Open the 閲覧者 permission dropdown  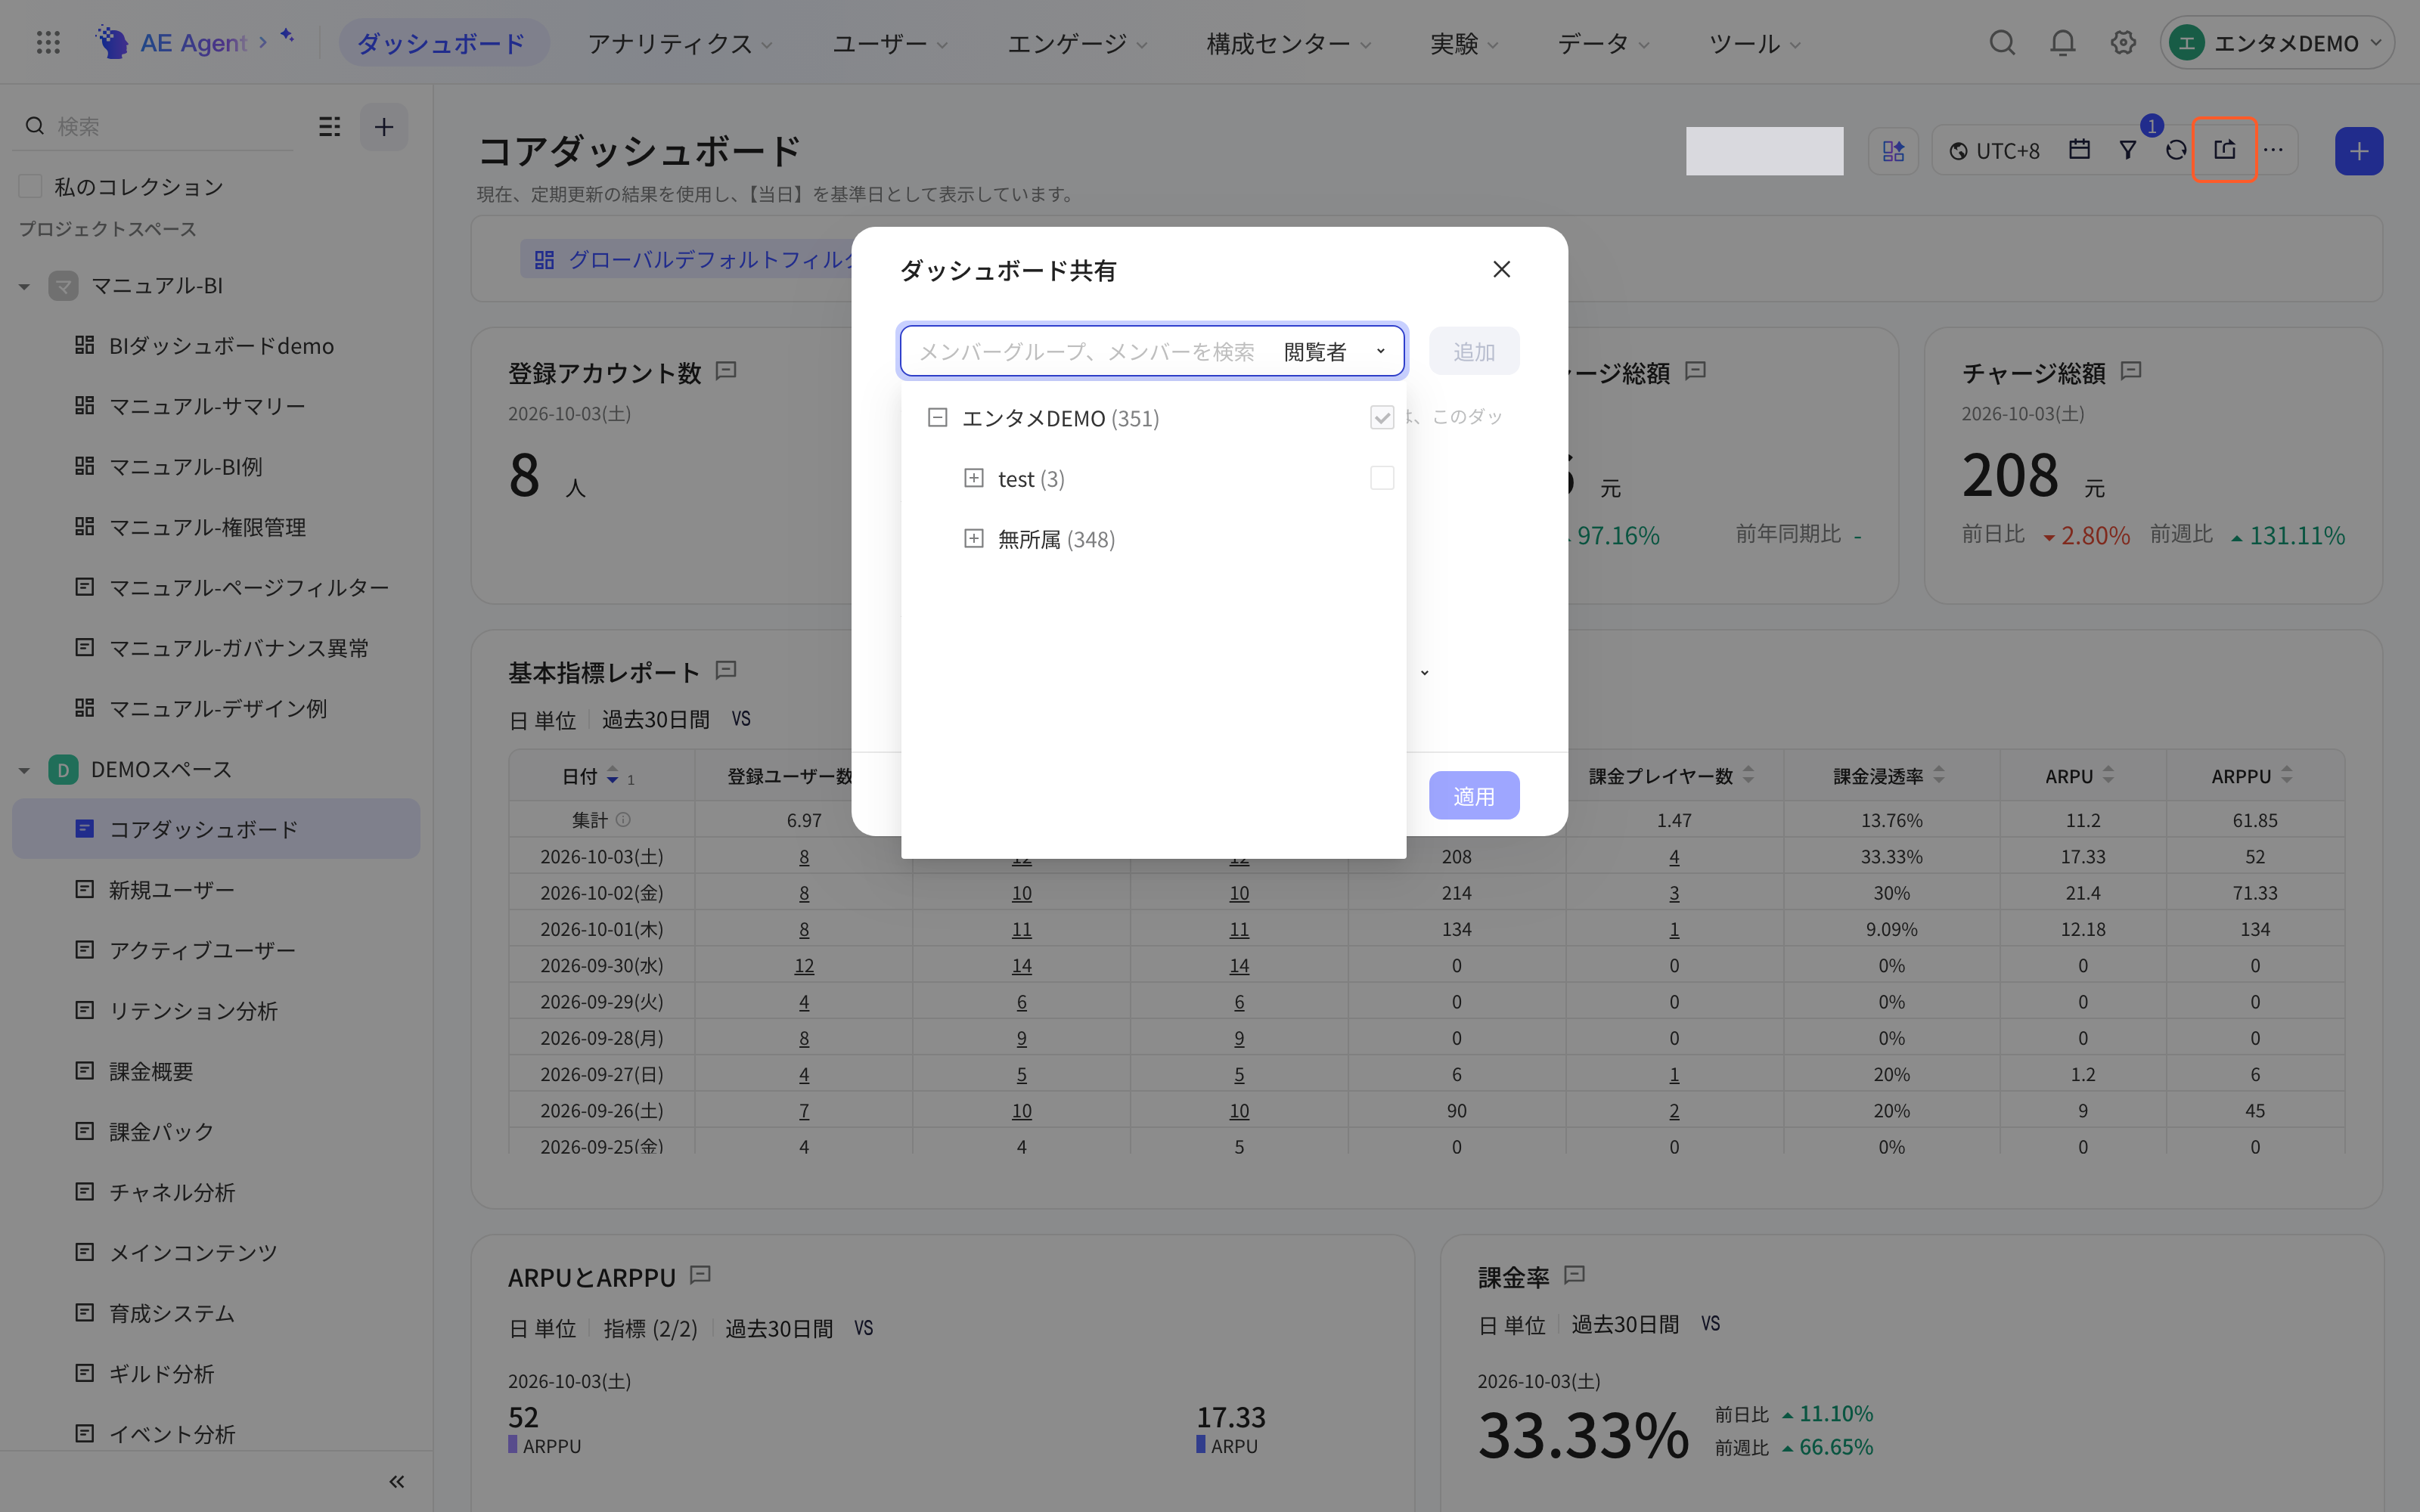click(1334, 351)
